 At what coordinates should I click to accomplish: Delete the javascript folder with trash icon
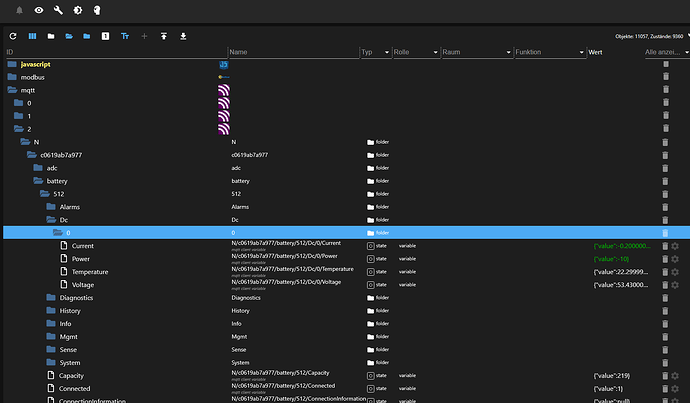(666, 64)
